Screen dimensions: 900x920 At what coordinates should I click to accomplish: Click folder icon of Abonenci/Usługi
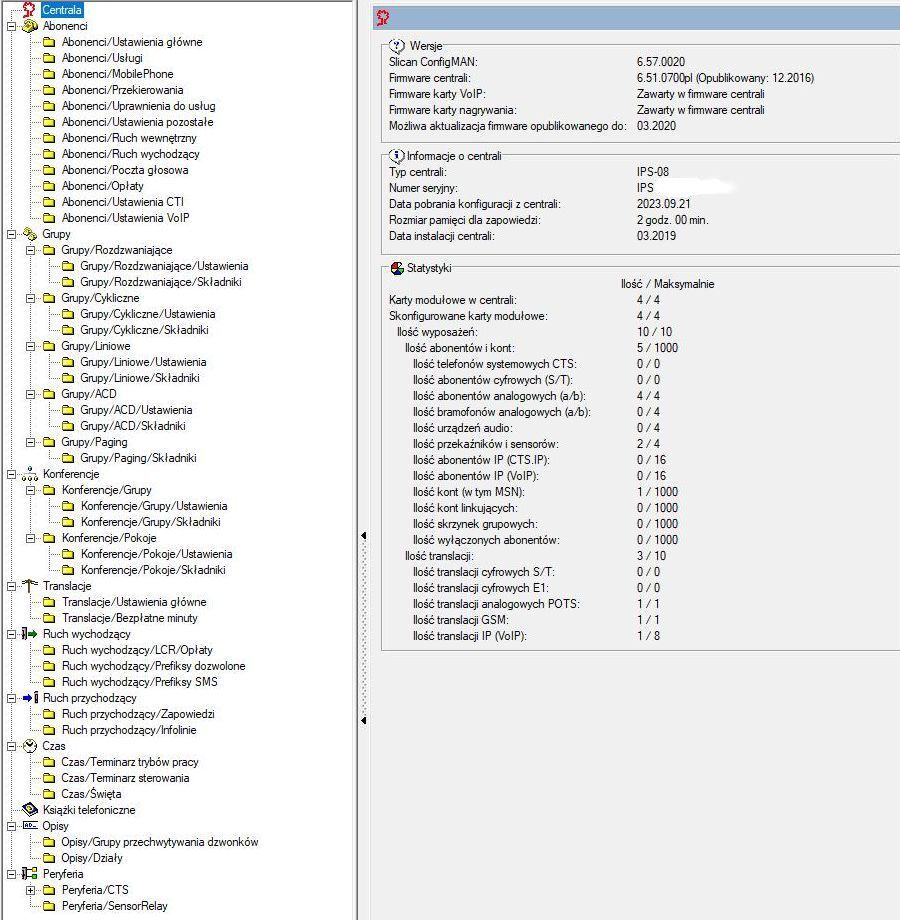(49, 58)
